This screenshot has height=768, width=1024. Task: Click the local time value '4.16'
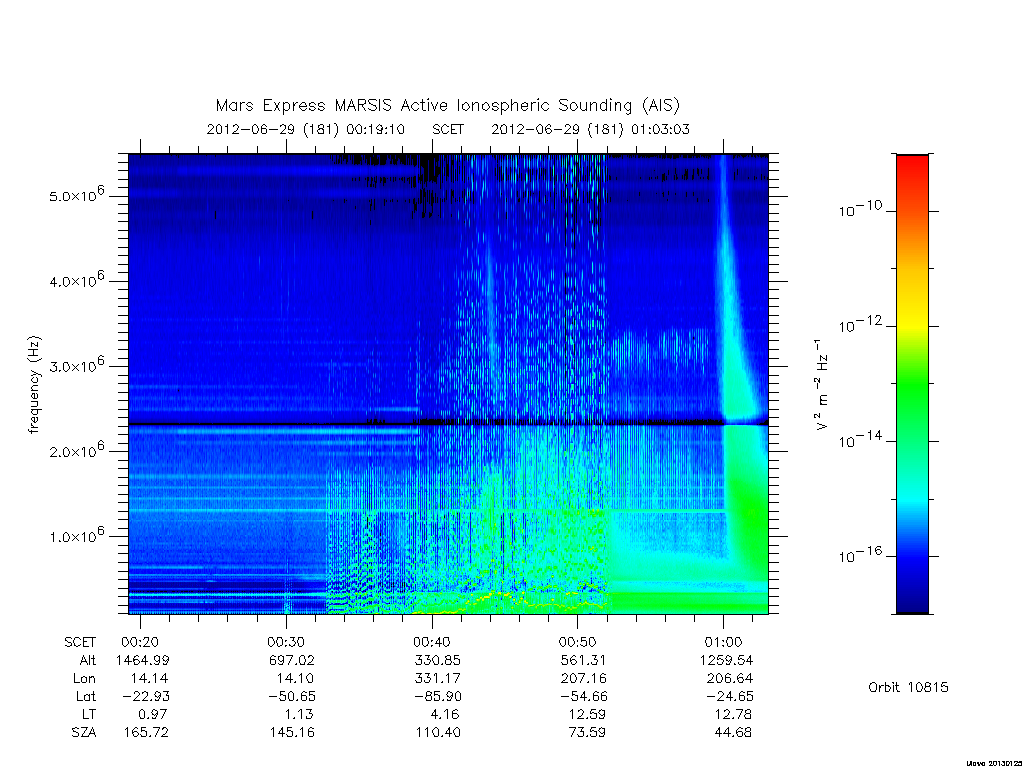tap(444, 714)
